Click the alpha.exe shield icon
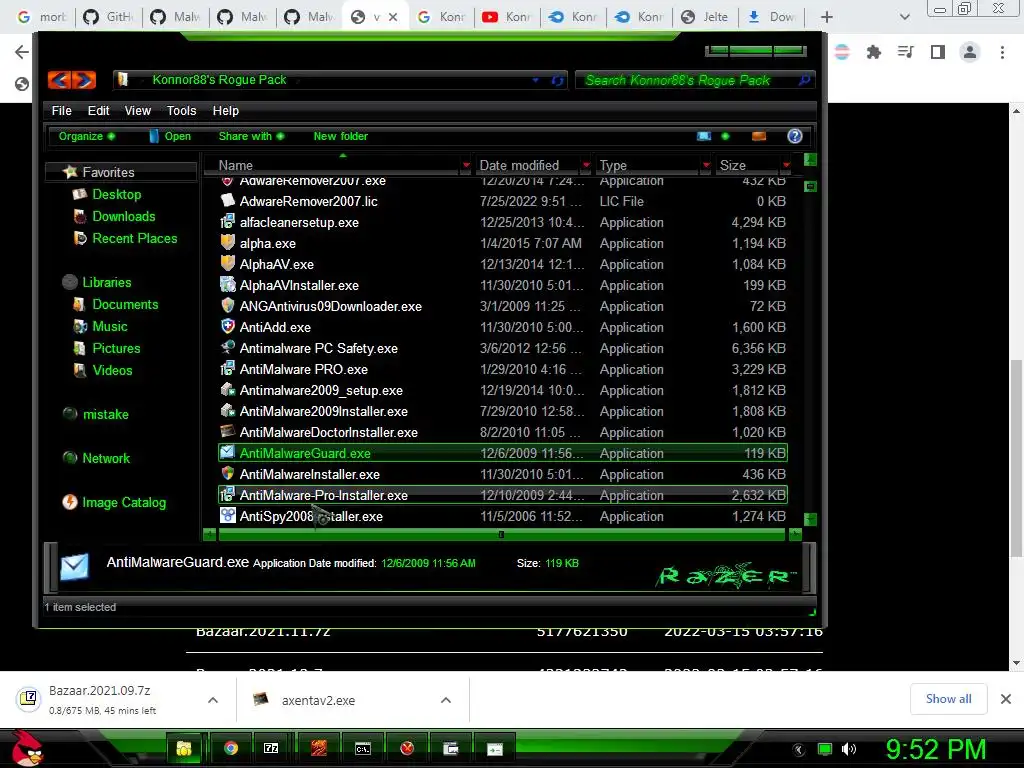The width and height of the screenshot is (1024, 768). [227, 243]
